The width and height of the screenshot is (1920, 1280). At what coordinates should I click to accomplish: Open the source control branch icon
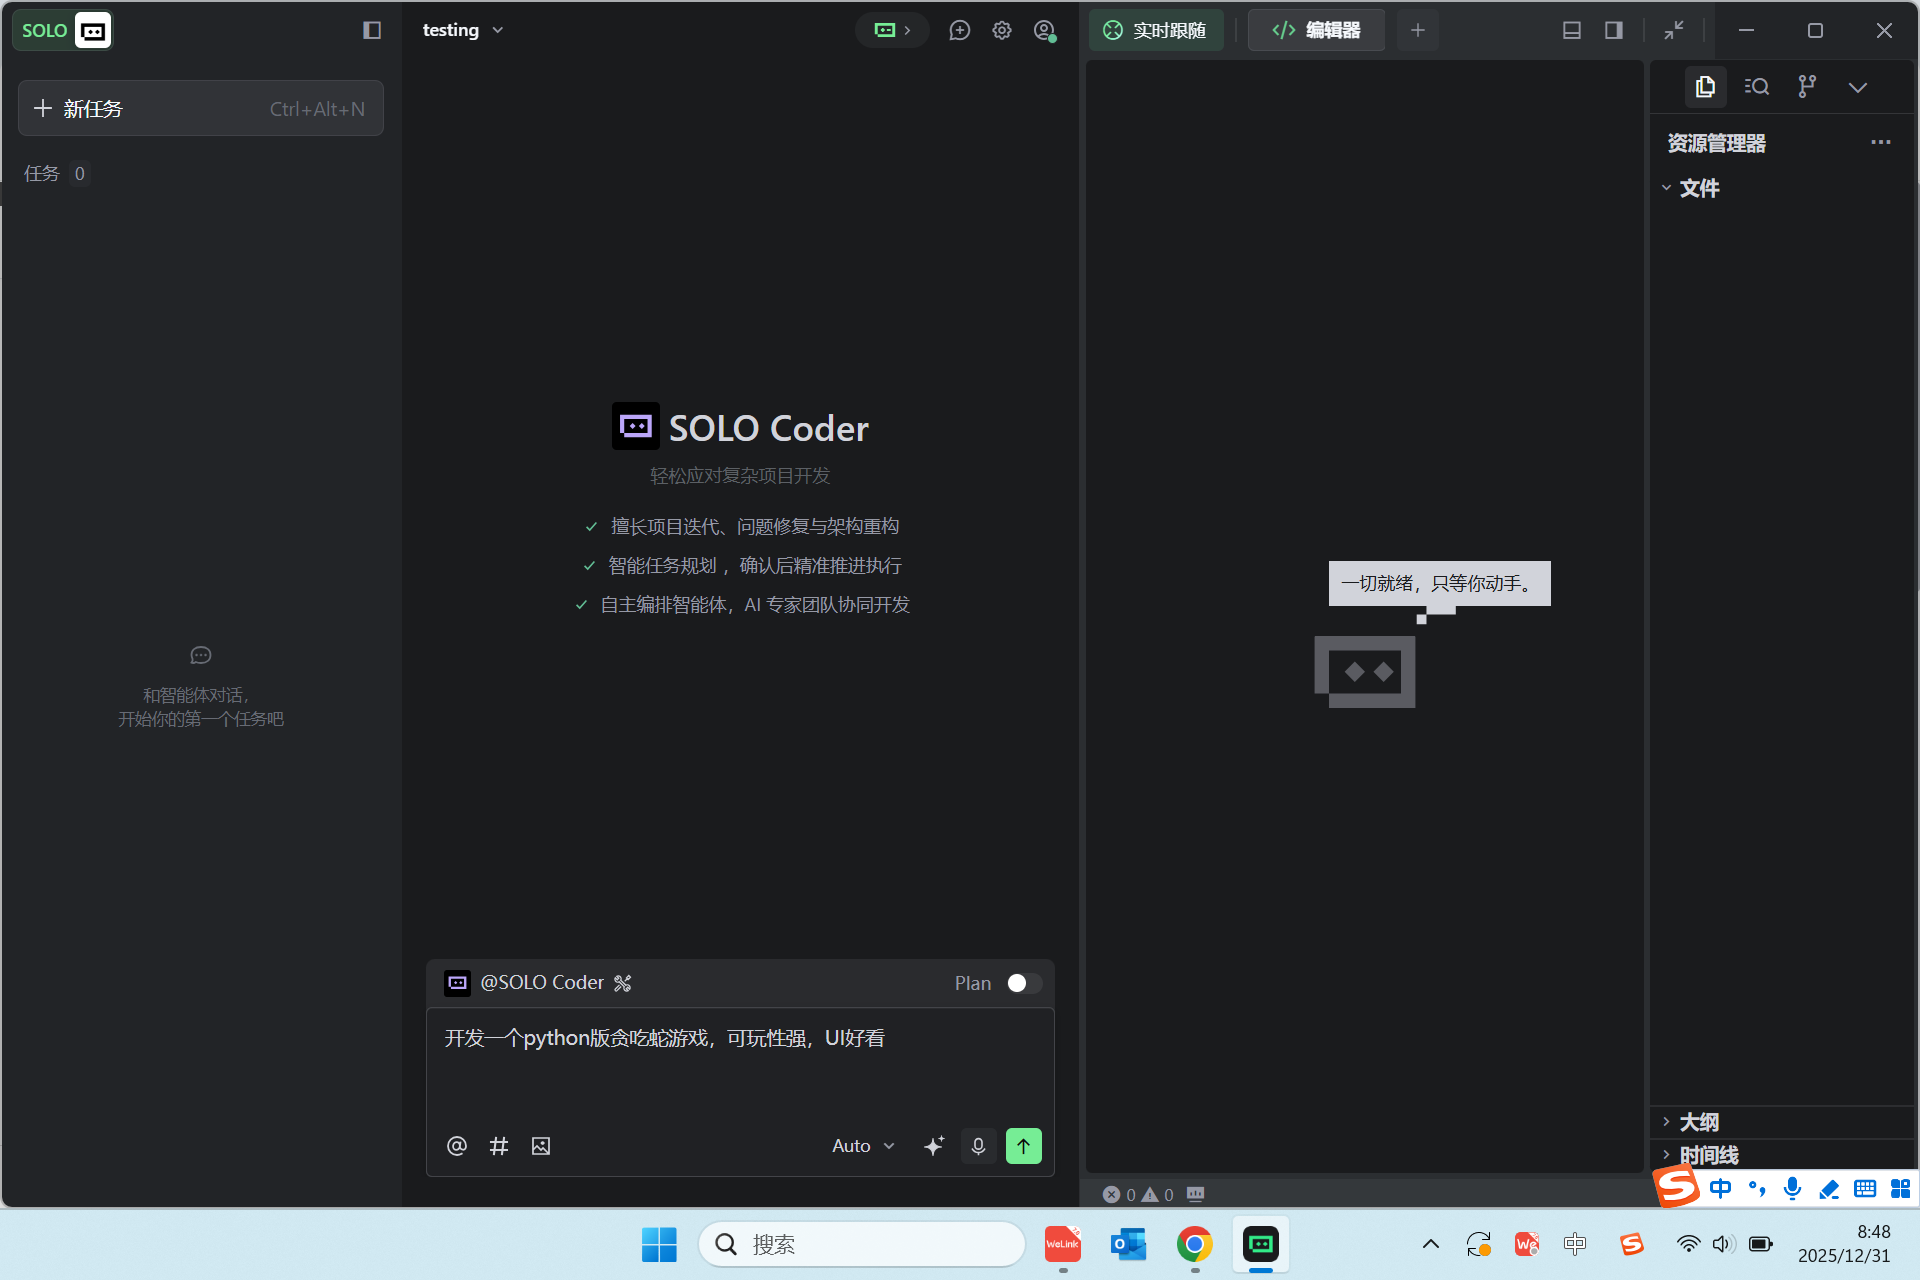[1807, 87]
